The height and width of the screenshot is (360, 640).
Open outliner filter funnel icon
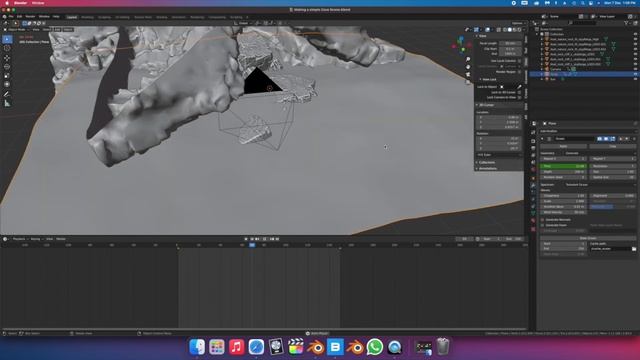[x=627, y=23]
